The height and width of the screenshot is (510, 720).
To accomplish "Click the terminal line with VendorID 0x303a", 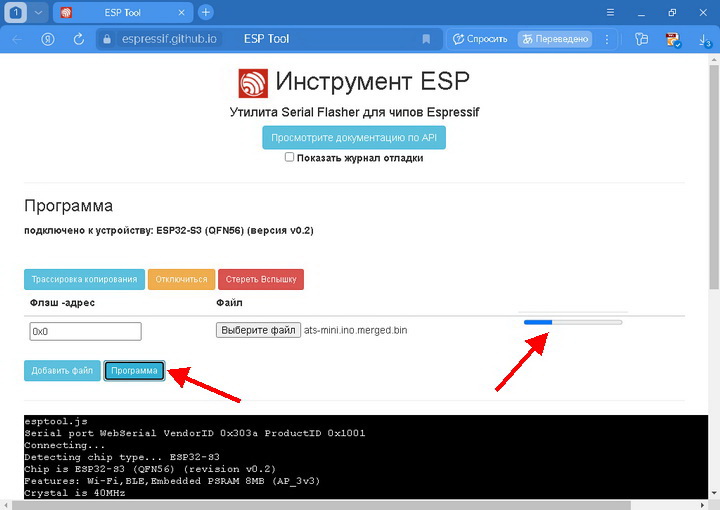I will [x=195, y=433].
